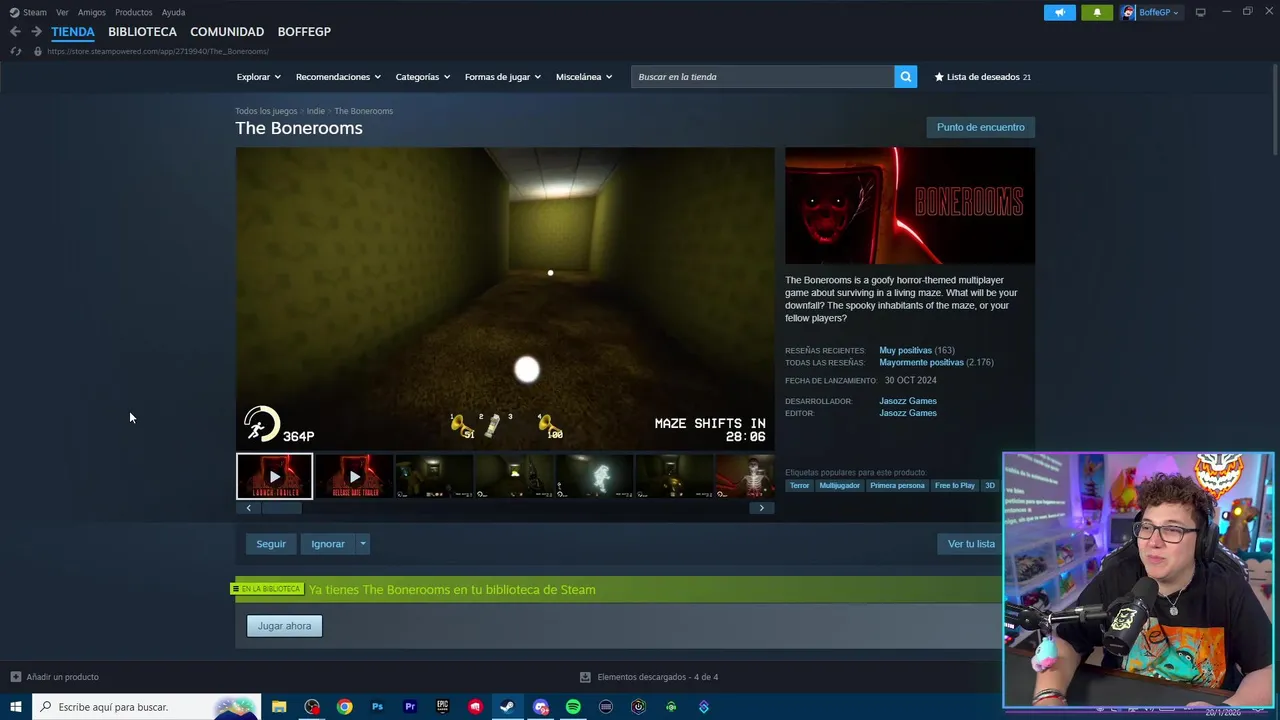Select the glowing ghost screenshot thumbnail
1280x720 pixels.
coord(594,476)
